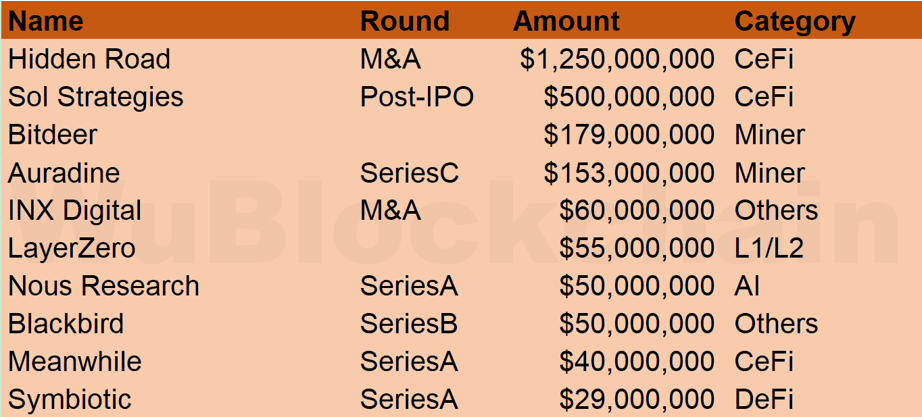This screenshot has width=922, height=417.
Task: Select the INX Digital name cell
Action: [x=75, y=211]
